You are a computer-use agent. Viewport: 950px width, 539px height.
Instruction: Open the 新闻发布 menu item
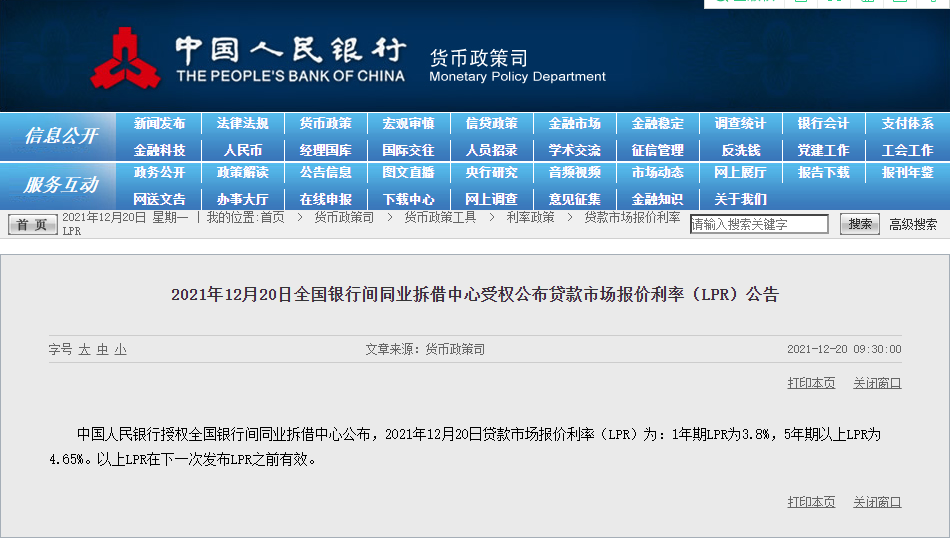point(159,124)
